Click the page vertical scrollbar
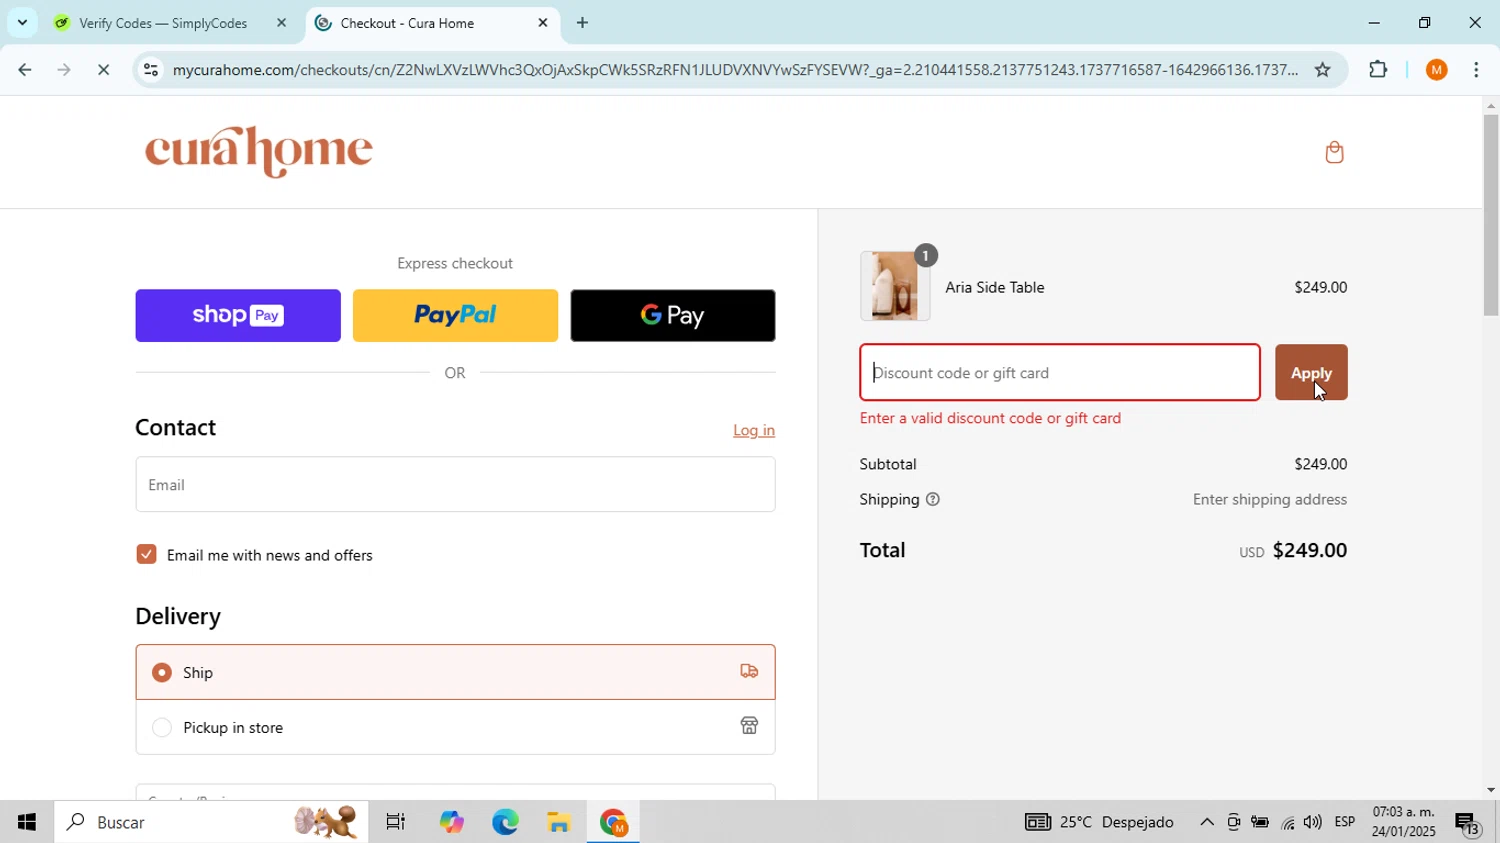Viewport: 1500px width, 843px height. [x=1491, y=215]
